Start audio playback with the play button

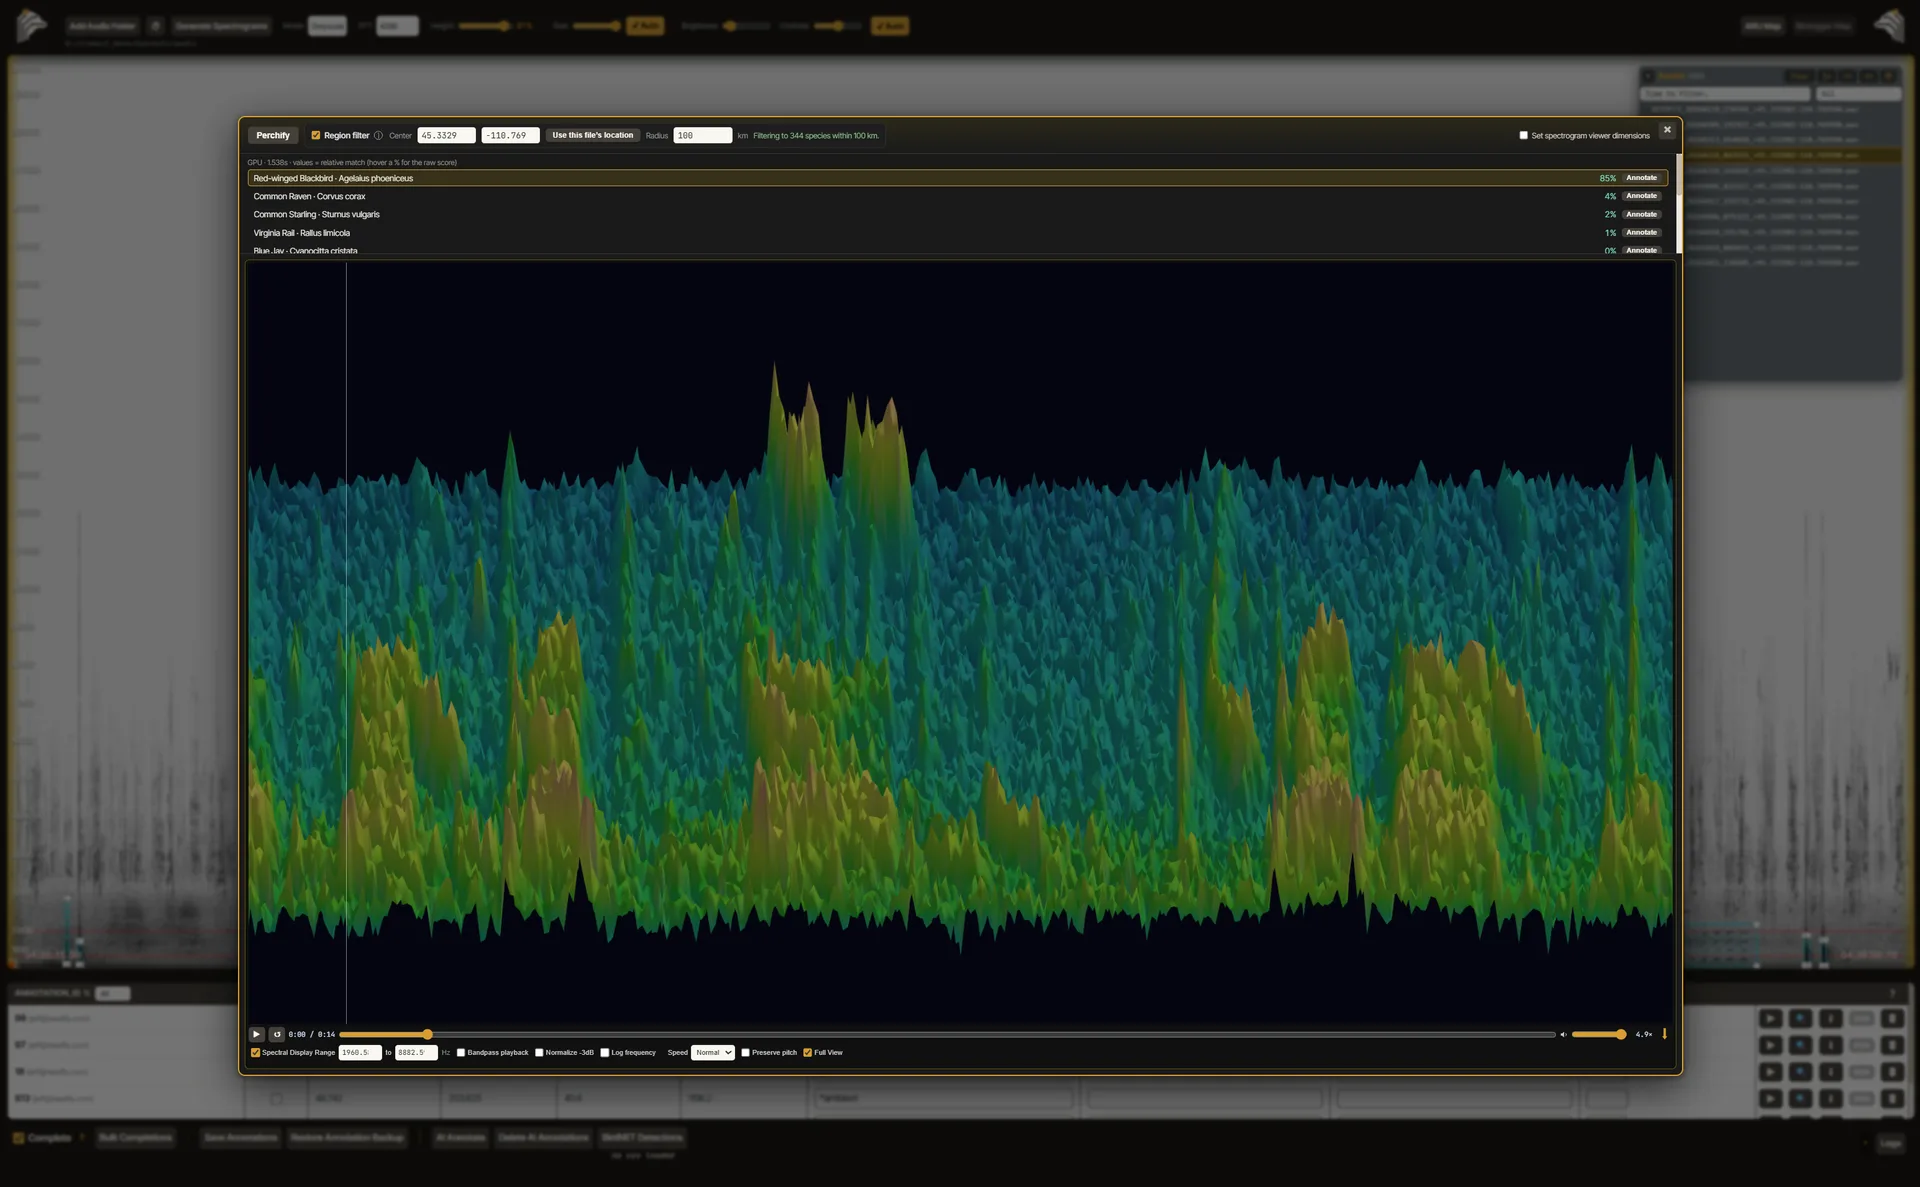tap(256, 1034)
